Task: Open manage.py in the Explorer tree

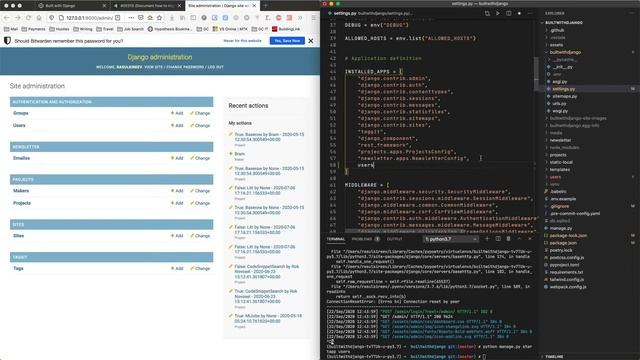Action: pos(562,228)
